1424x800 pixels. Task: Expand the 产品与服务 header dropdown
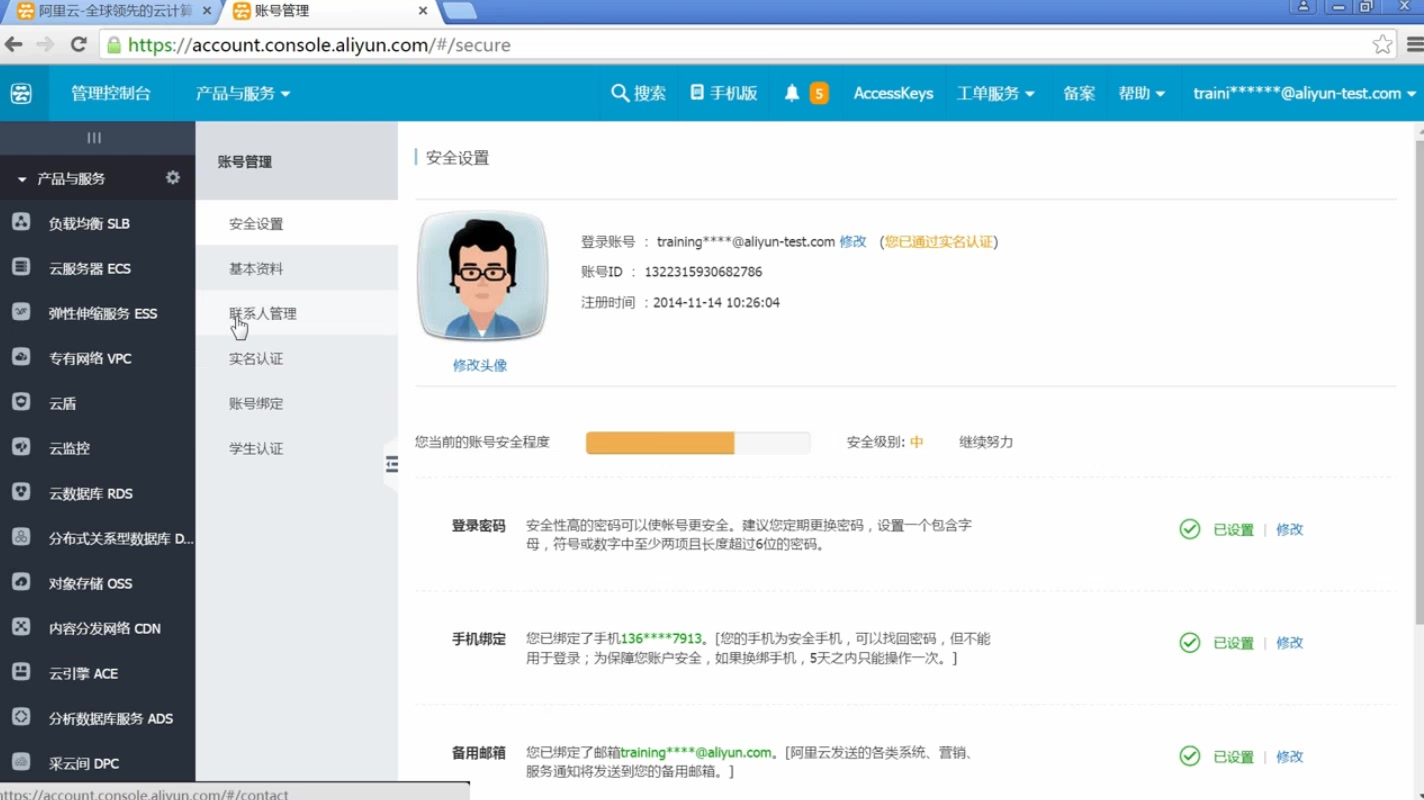(243, 93)
